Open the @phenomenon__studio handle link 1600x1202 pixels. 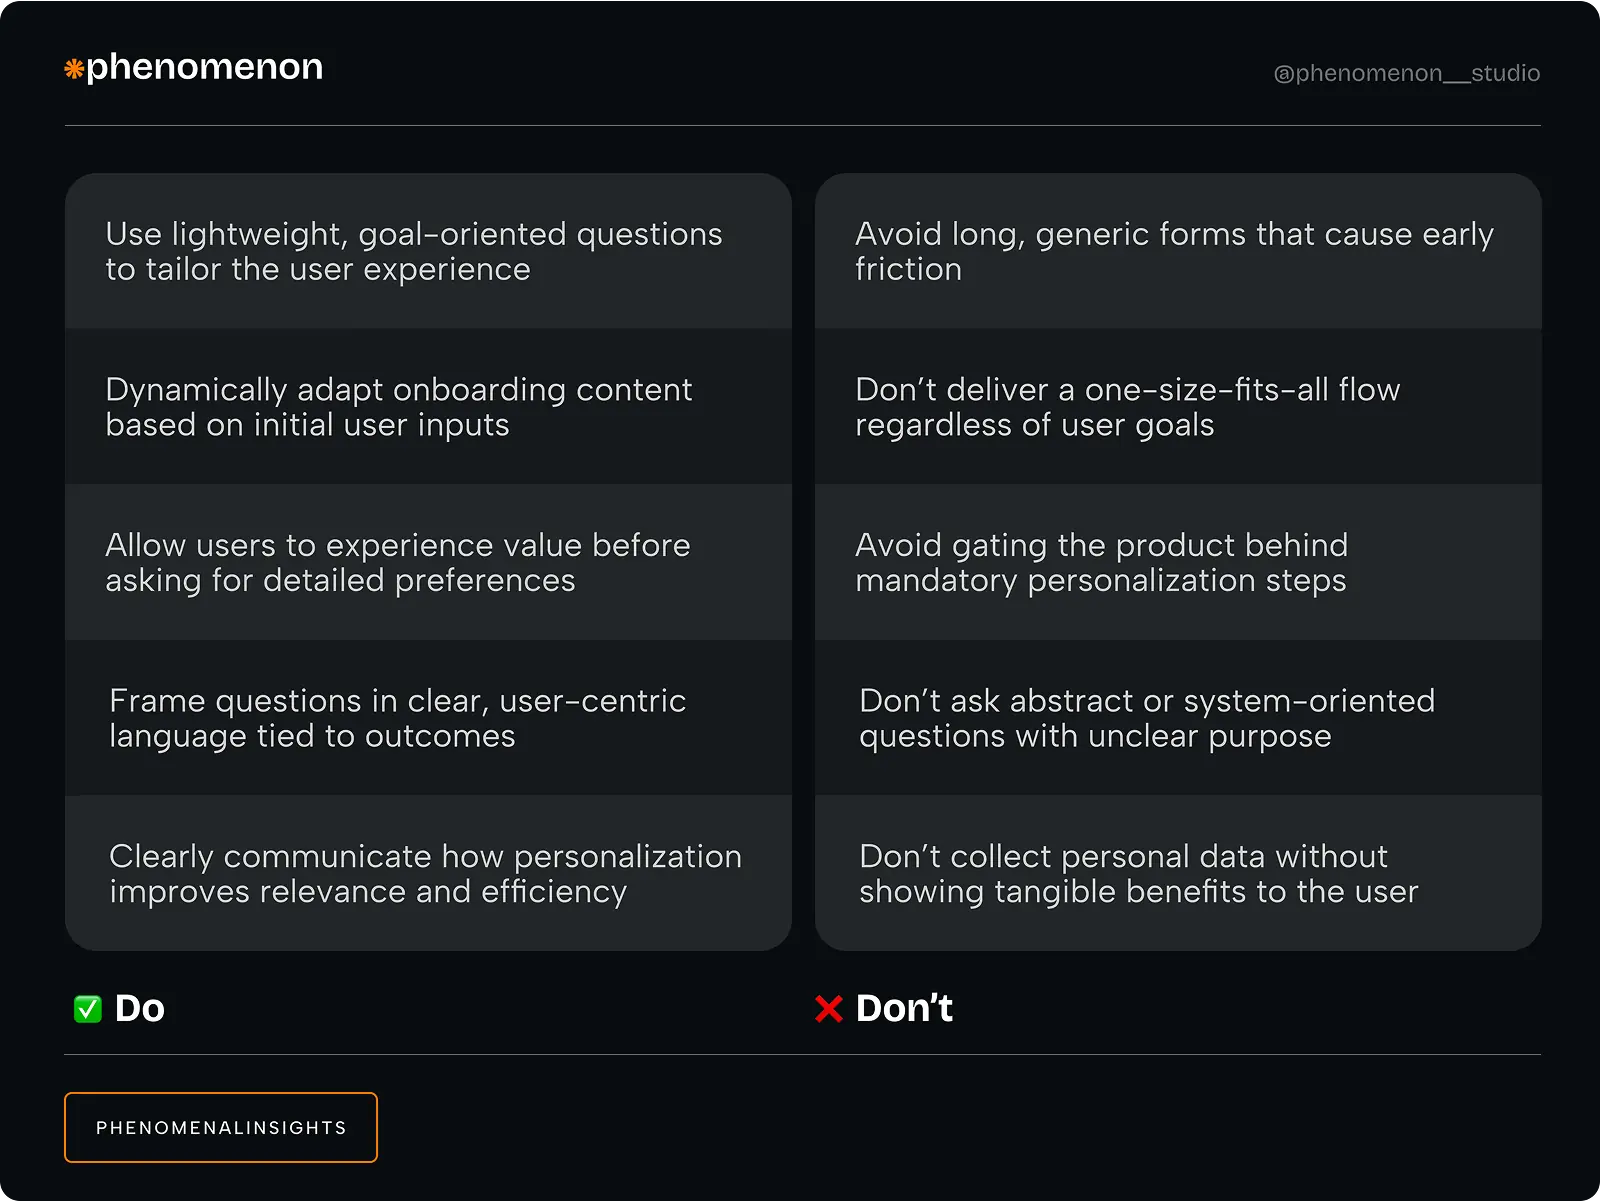[x=1406, y=73]
